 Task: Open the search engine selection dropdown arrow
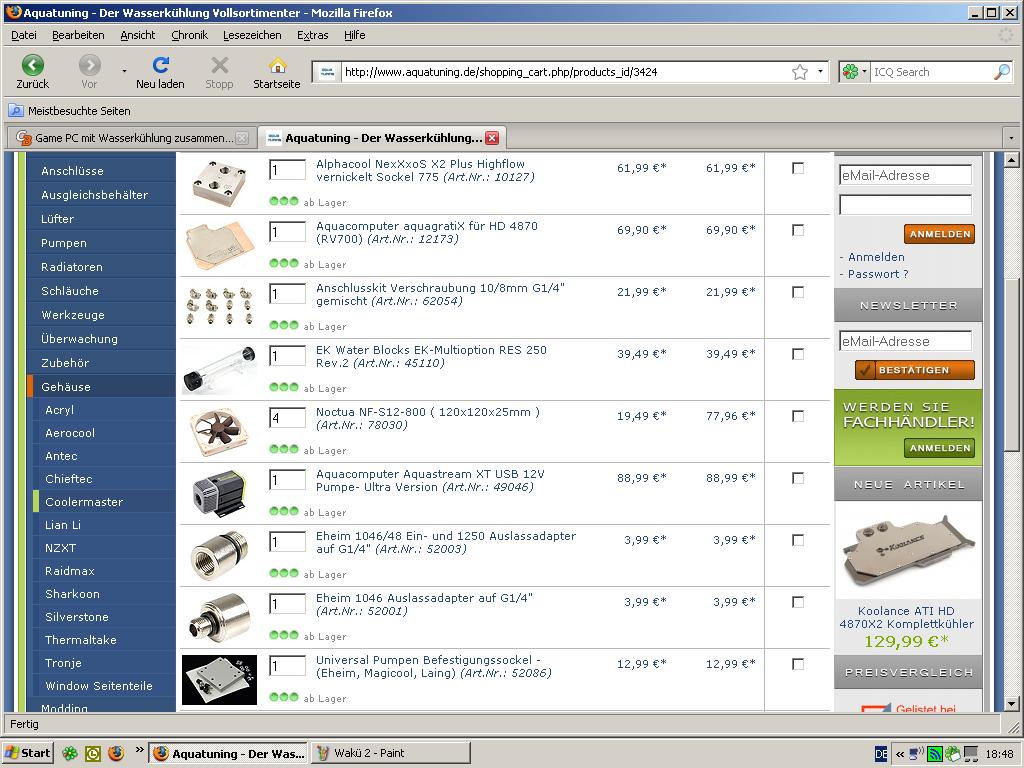(x=864, y=72)
